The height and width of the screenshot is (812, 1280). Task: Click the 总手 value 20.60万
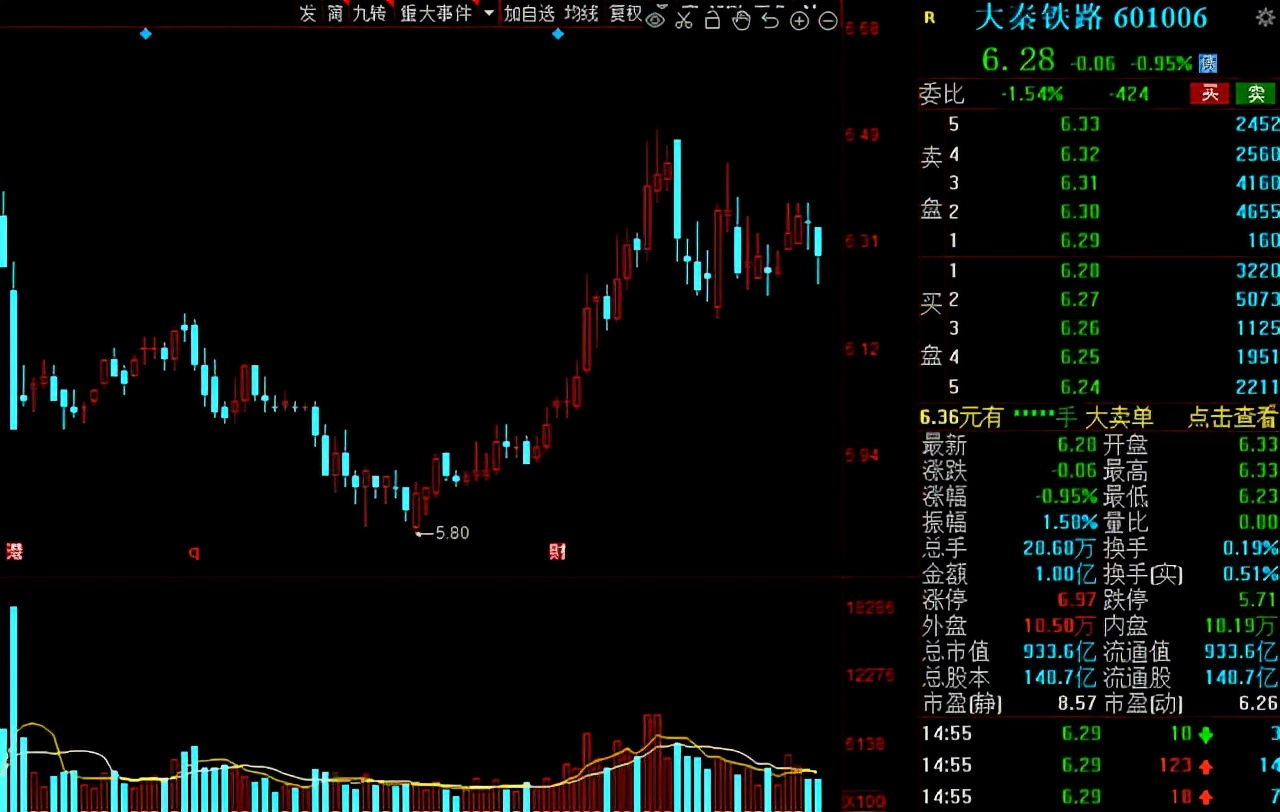pos(1061,548)
